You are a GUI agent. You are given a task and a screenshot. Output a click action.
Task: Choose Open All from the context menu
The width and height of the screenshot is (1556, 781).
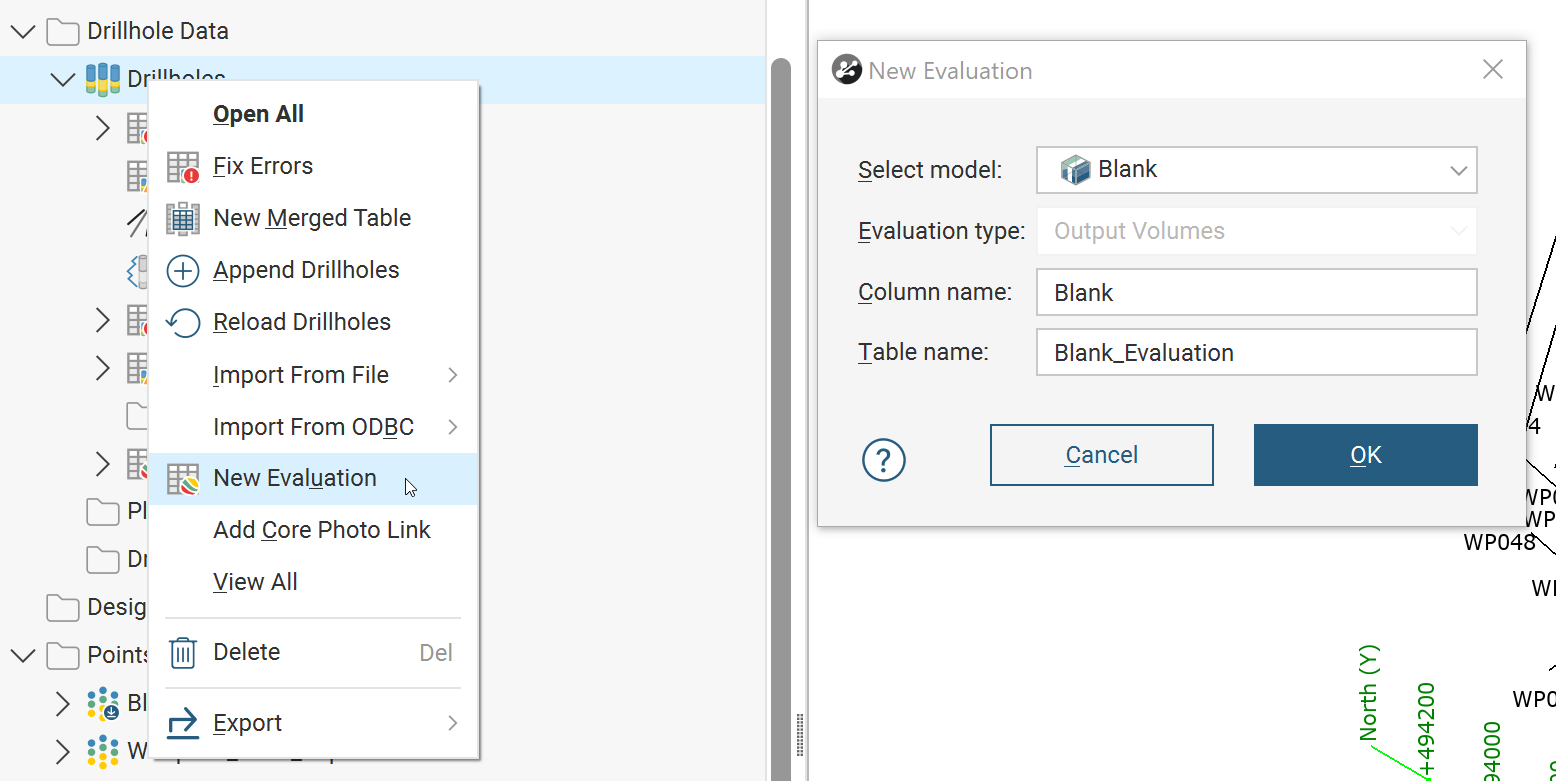[314, 114]
